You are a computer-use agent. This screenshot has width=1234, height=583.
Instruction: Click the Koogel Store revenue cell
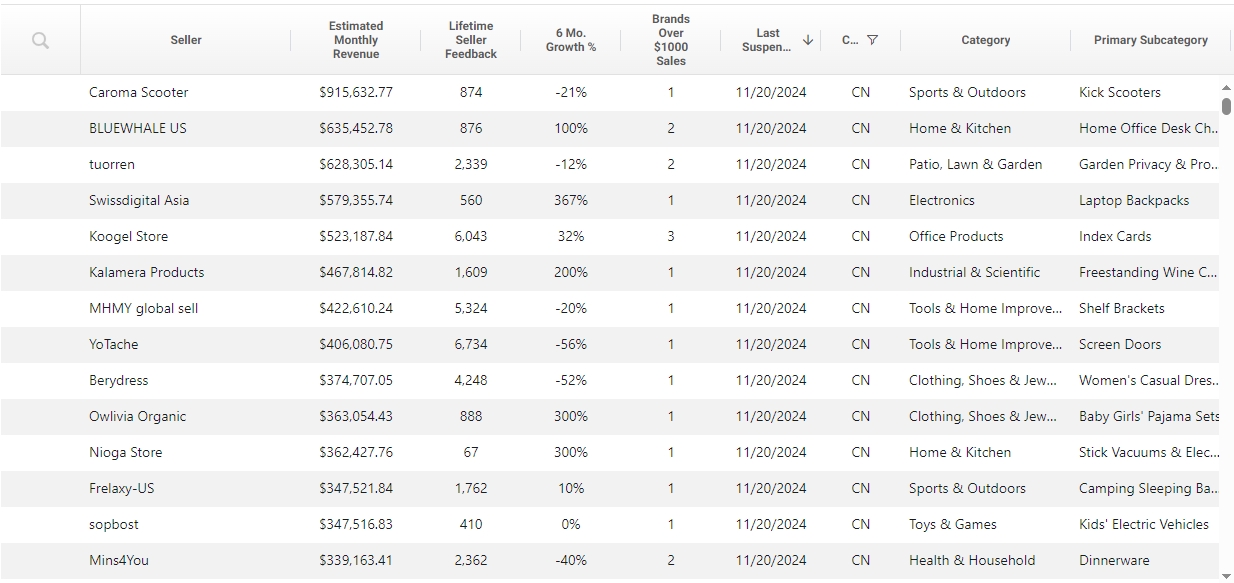(356, 236)
